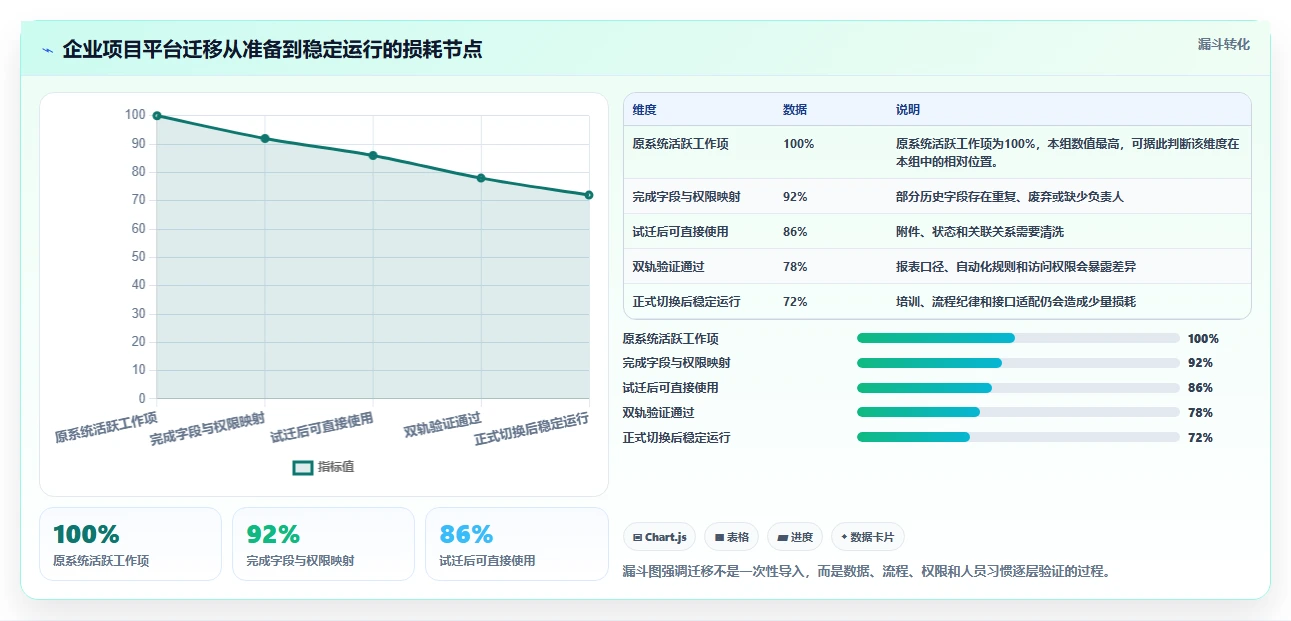Screen dimensions: 1291x621
Task: Click the 78% value in the table
Action: (795, 267)
